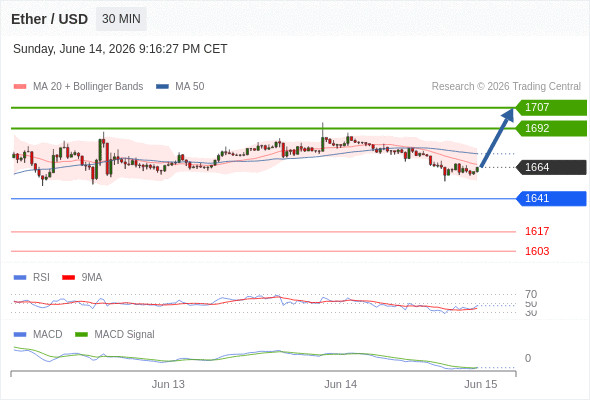This screenshot has width=590, height=400.
Task: Click the blue RSI legend icon
Action: [20, 278]
